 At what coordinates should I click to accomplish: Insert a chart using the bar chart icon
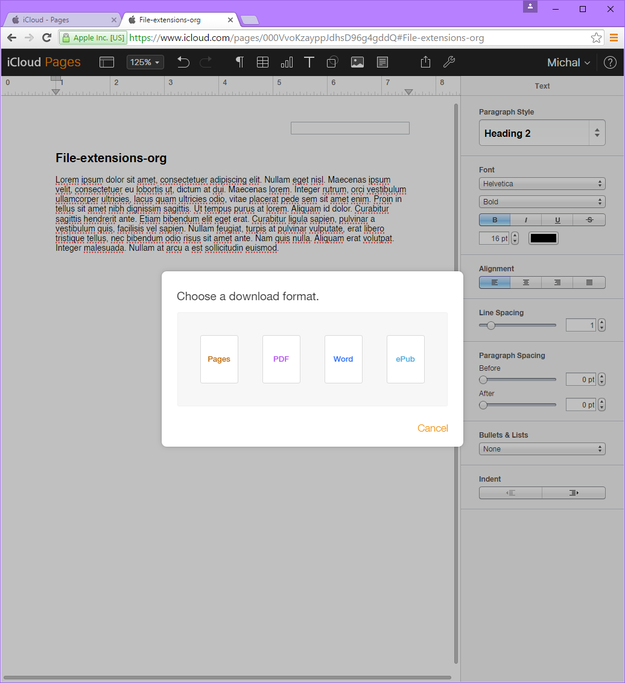pyautogui.click(x=287, y=62)
